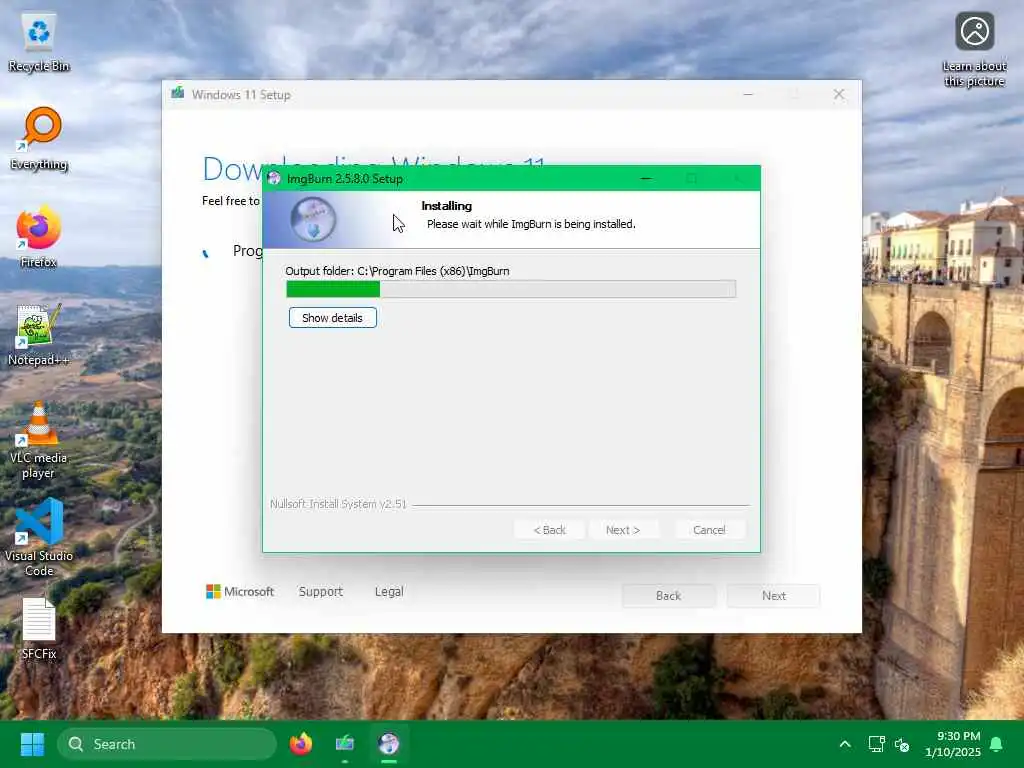Click Next button in Windows 11 Setup

(773, 596)
